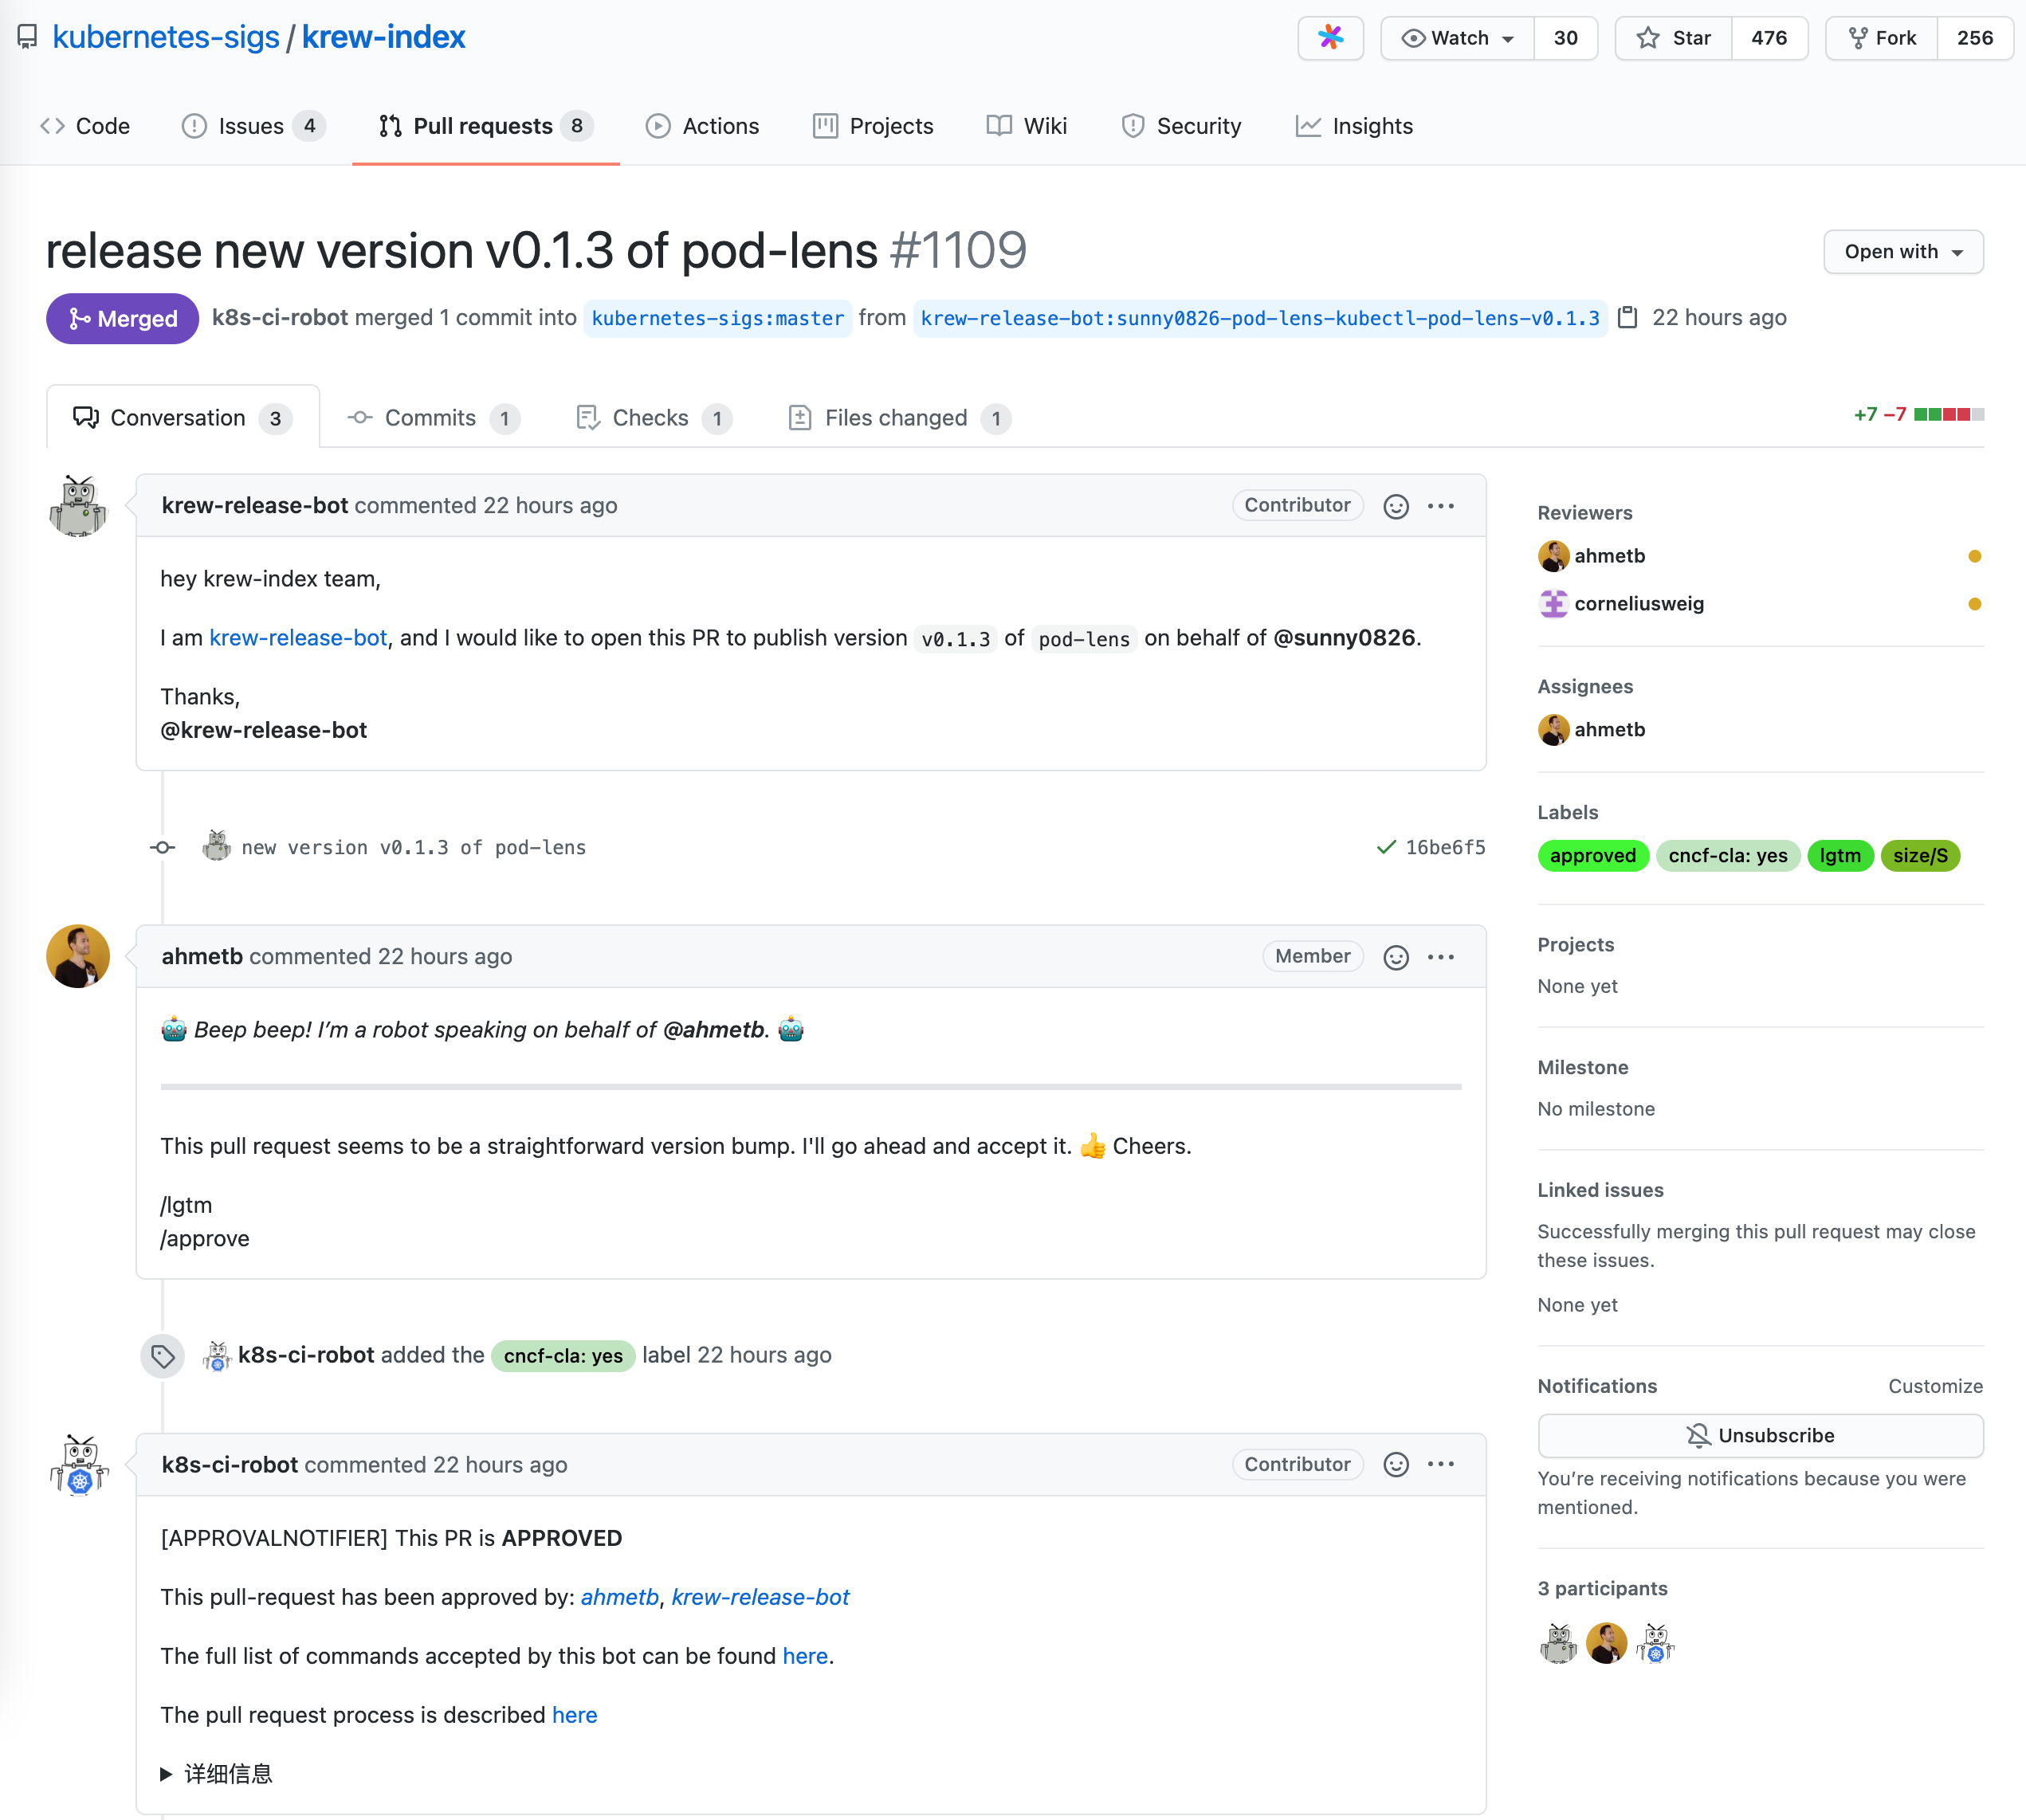The width and height of the screenshot is (2026, 1820).
Task: Click the forks count 256
Action: 1975,38
